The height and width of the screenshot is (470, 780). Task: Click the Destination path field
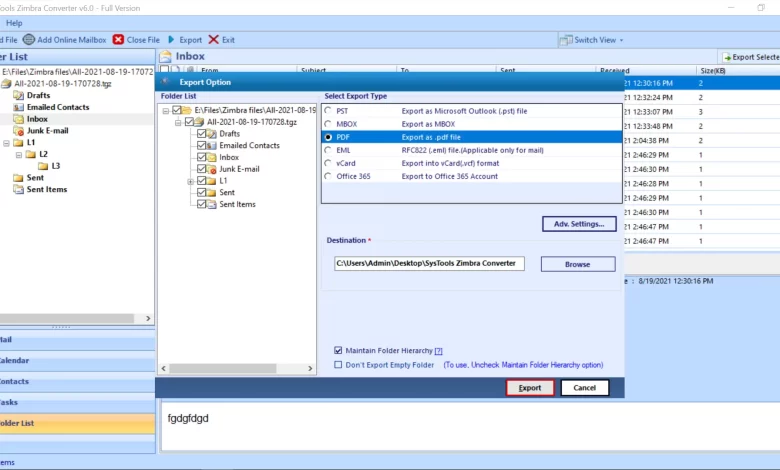coord(429,264)
